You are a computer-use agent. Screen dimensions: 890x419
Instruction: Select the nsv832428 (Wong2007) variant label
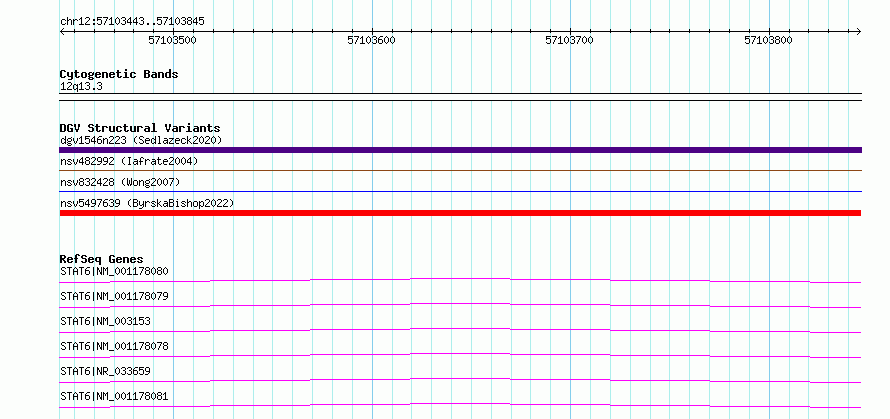click(x=120, y=182)
